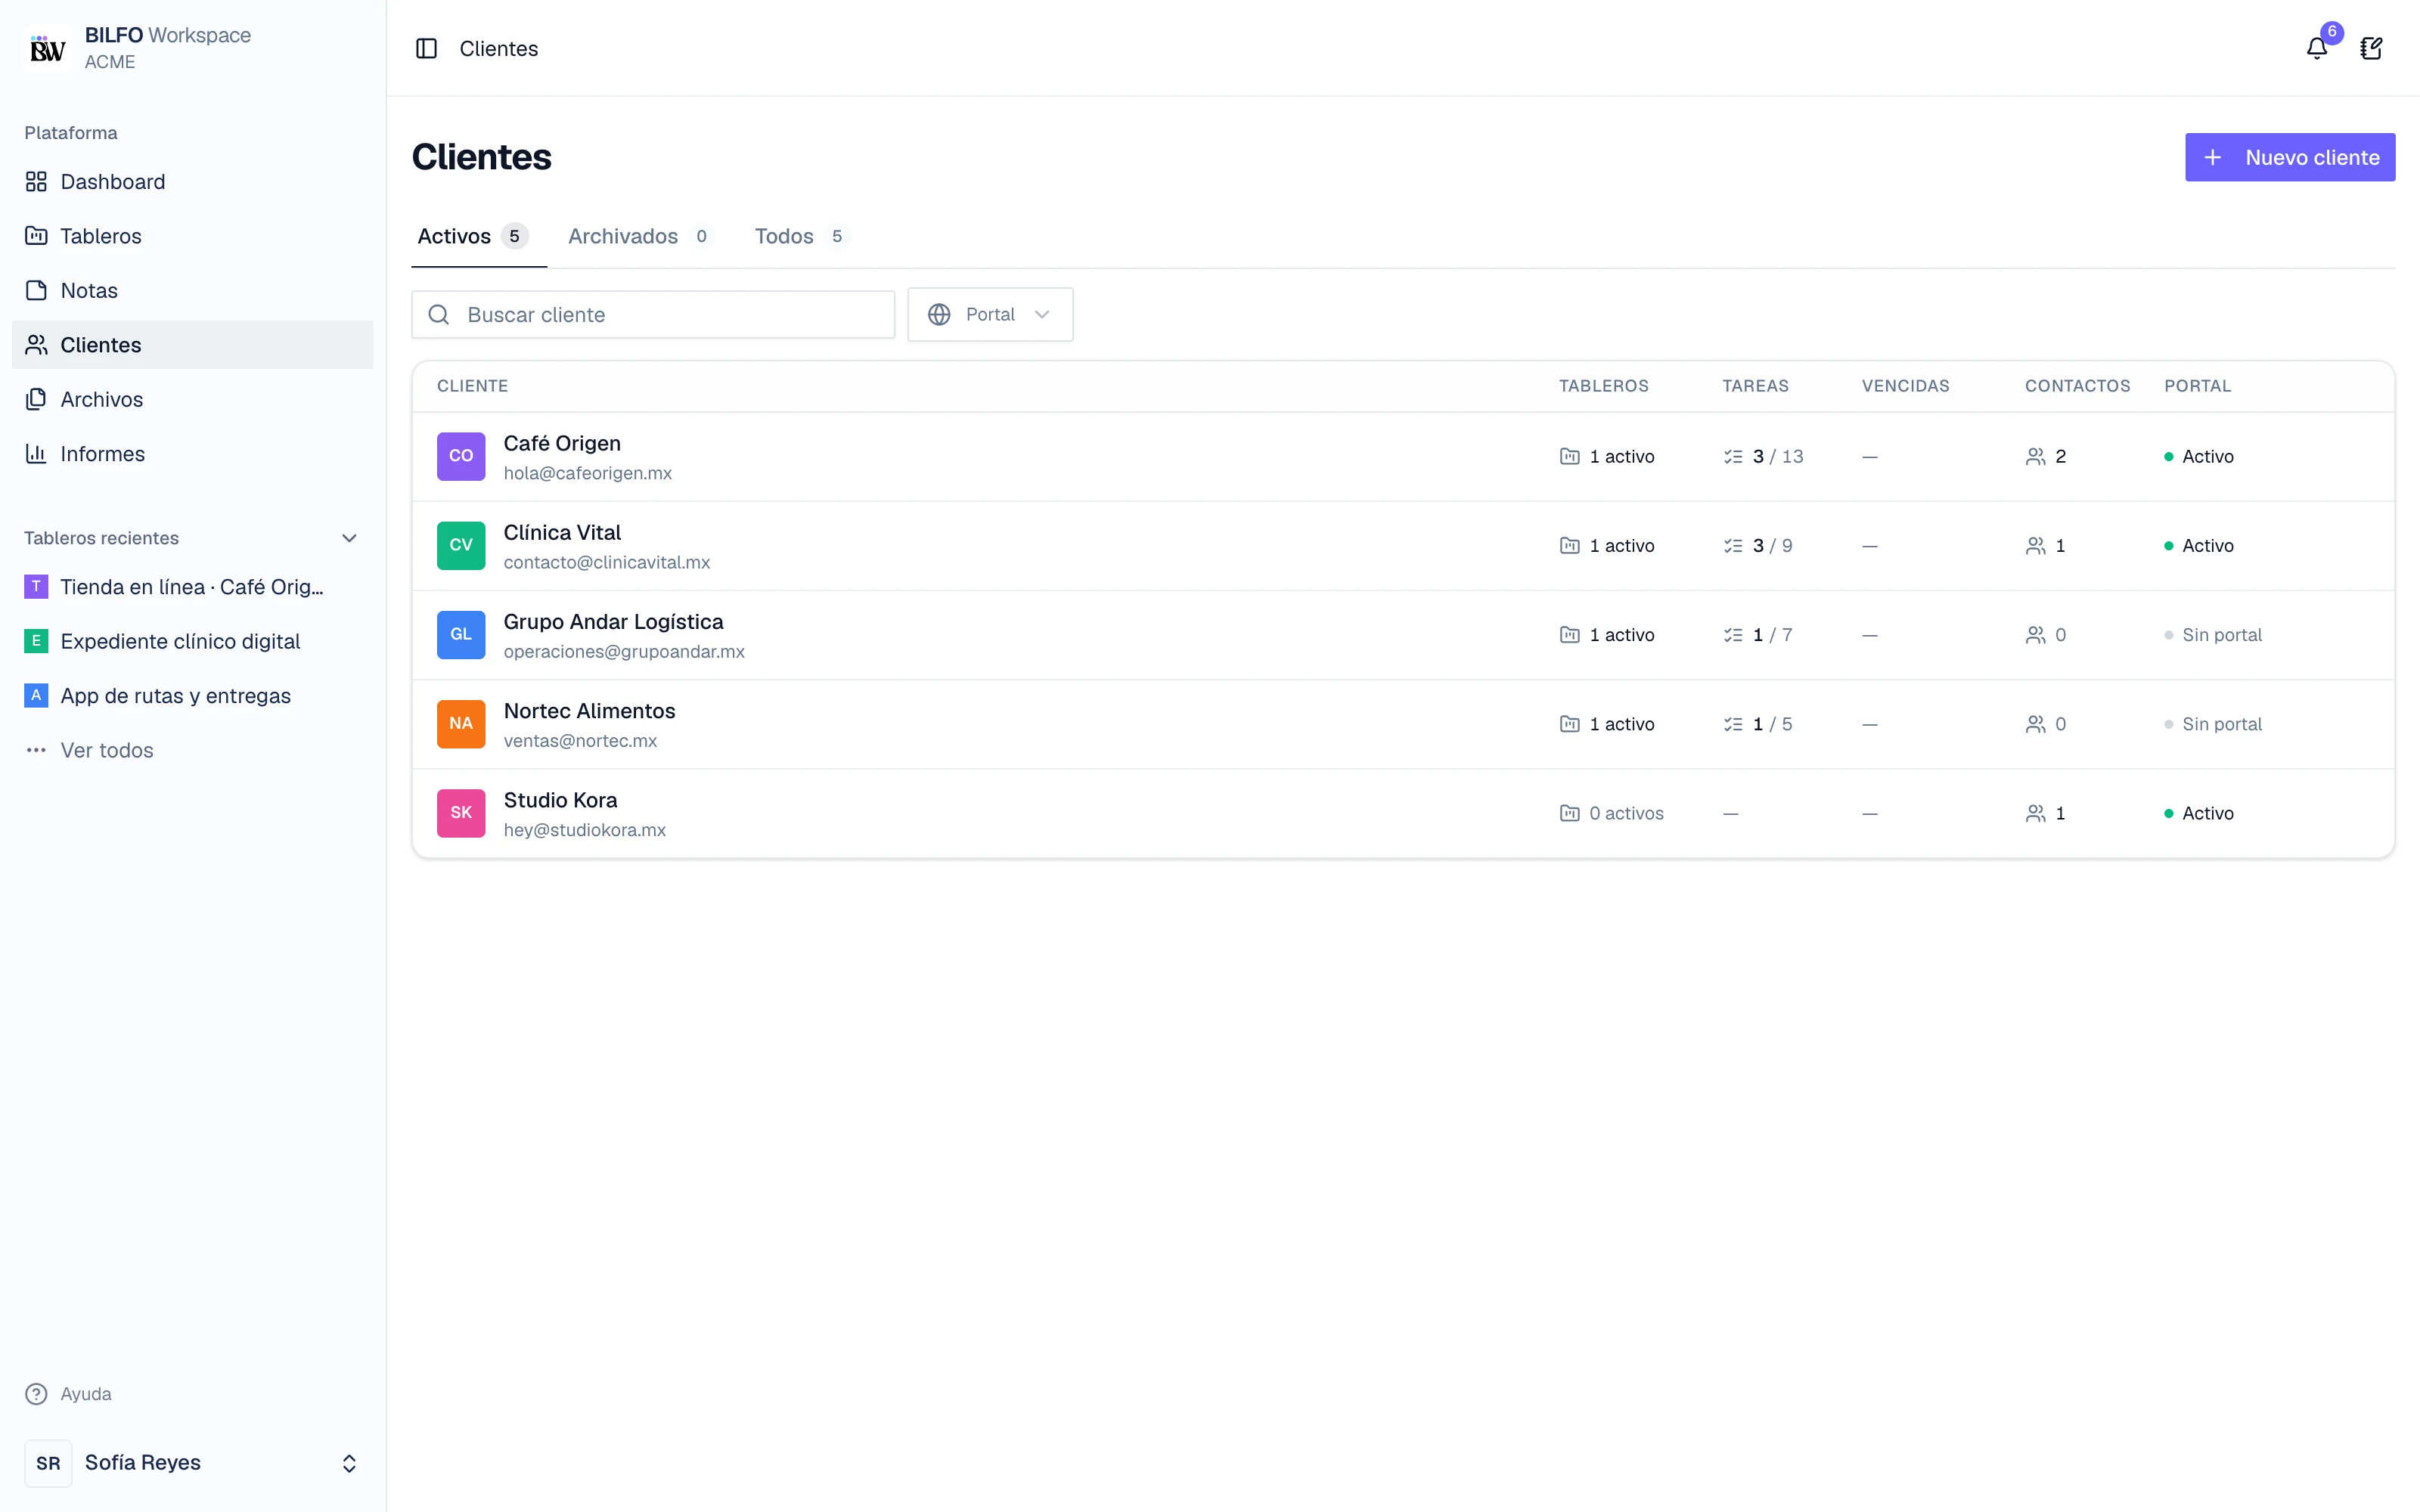Open Dashboard from the sidebar
The image size is (2420, 1512).
pyautogui.click(x=193, y=182)
